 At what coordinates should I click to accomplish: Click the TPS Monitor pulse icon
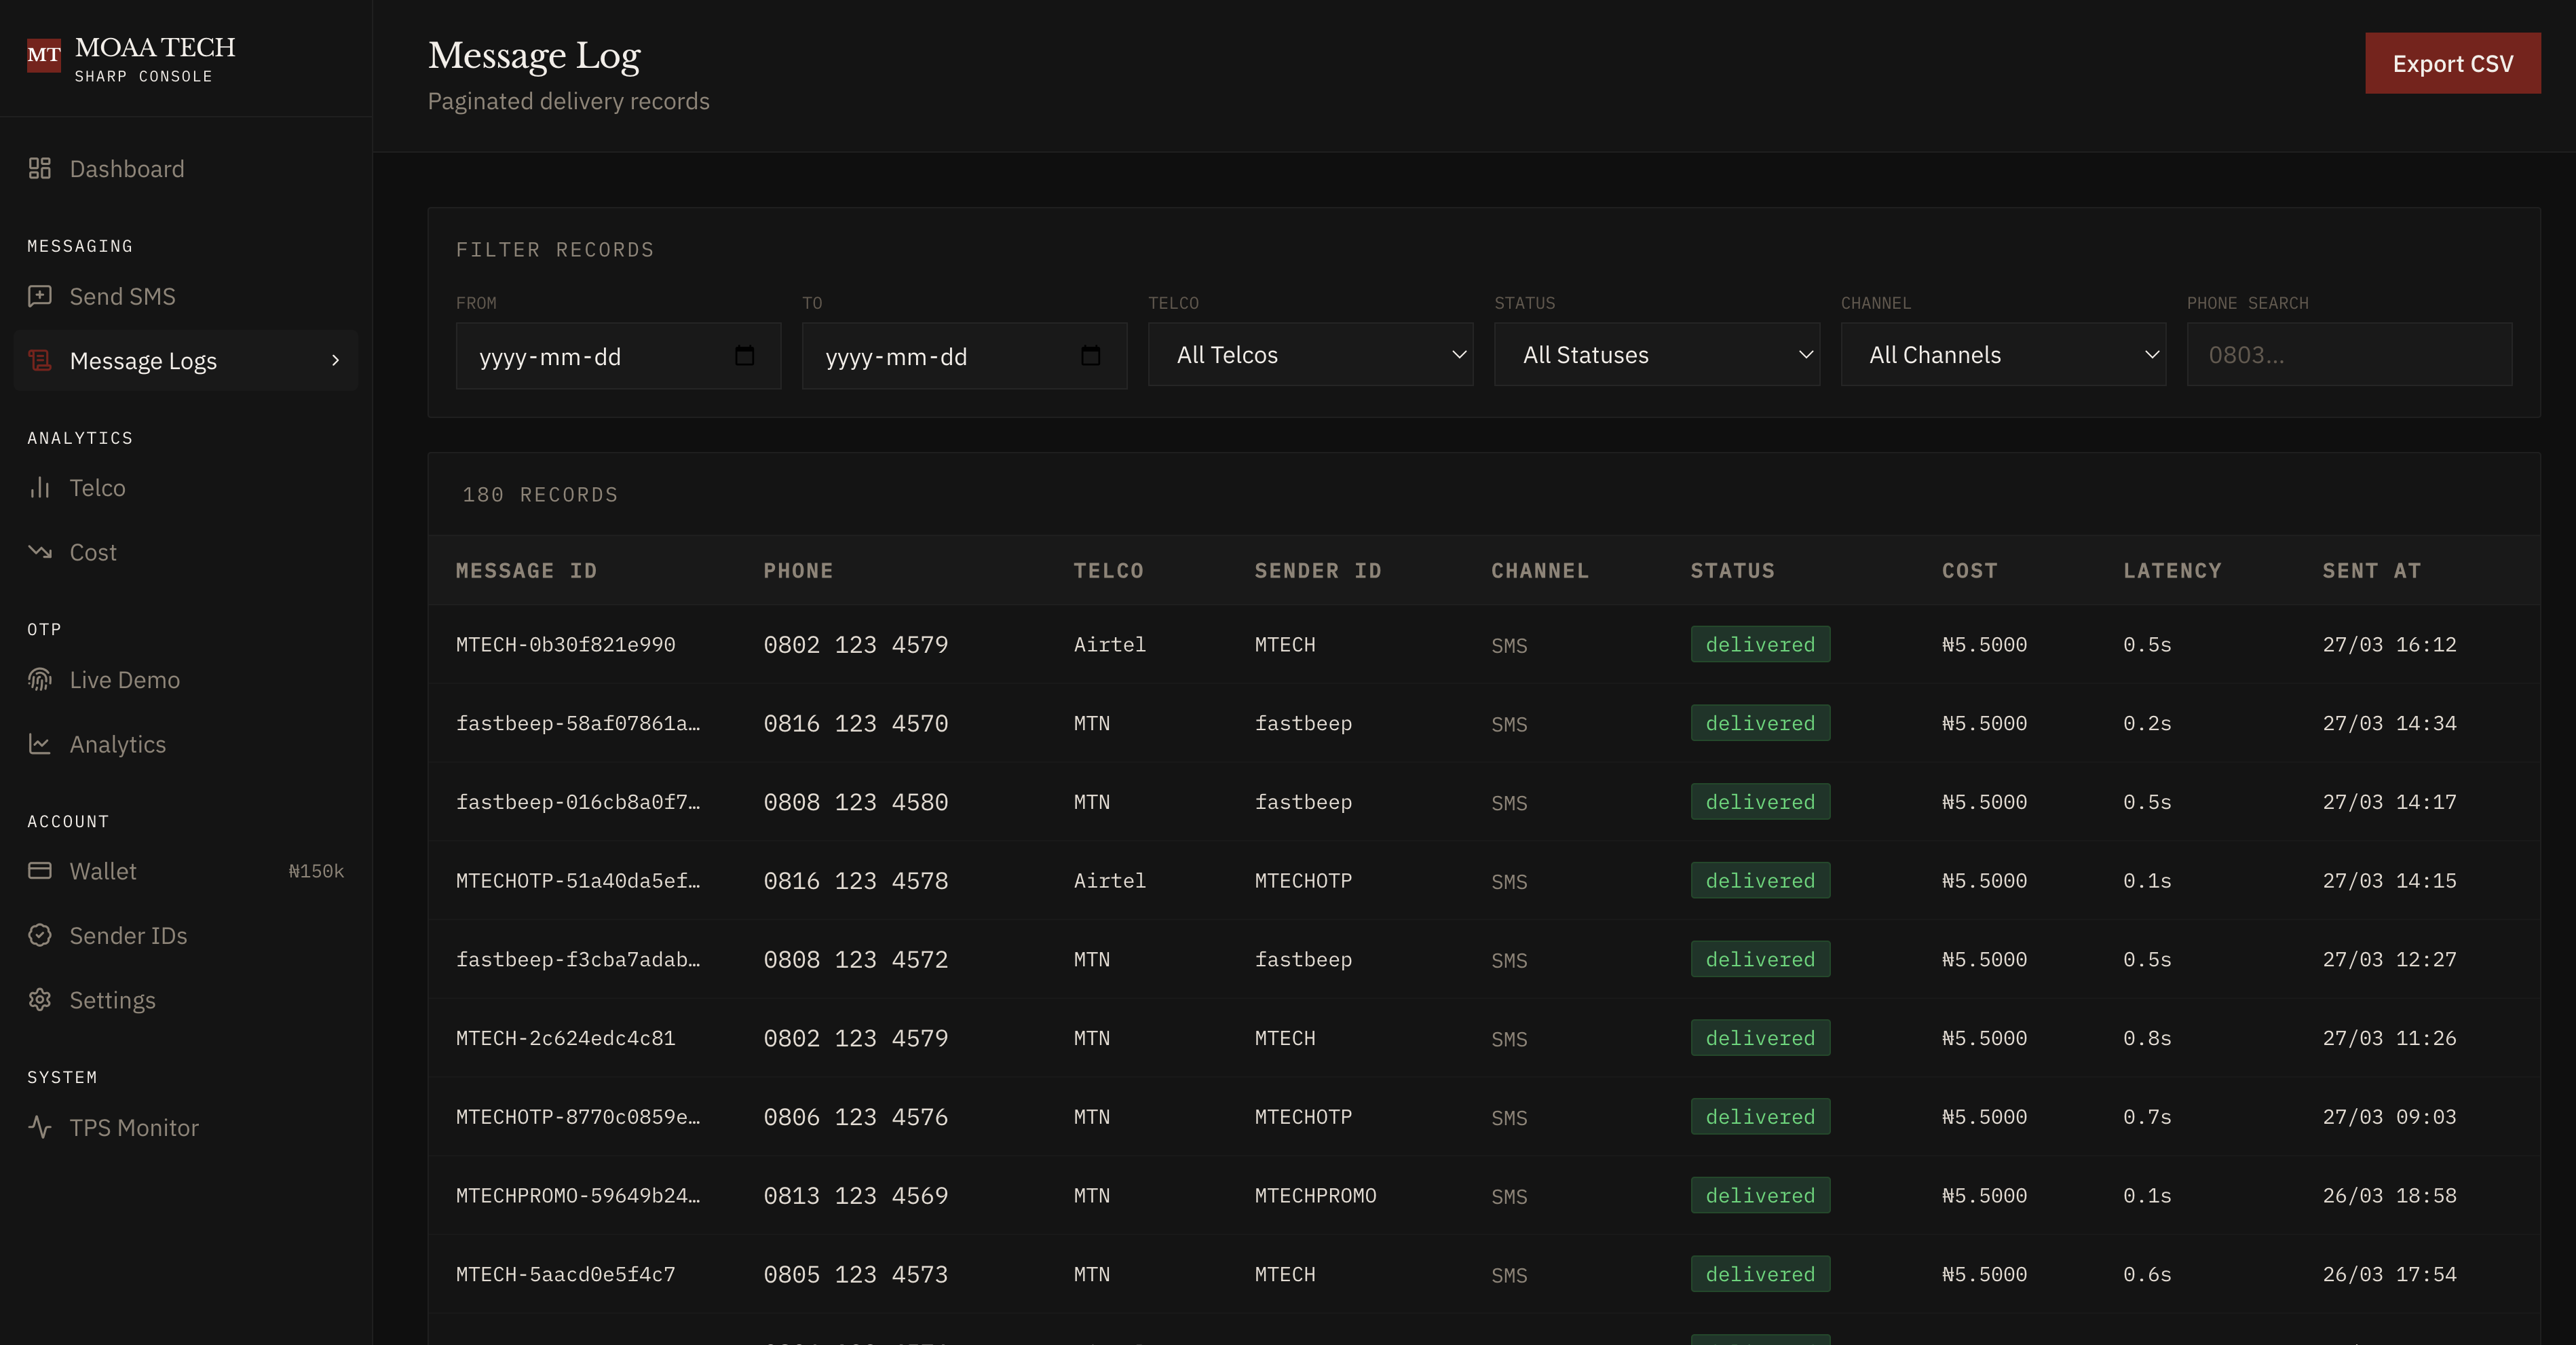(x=39, y=1127)
